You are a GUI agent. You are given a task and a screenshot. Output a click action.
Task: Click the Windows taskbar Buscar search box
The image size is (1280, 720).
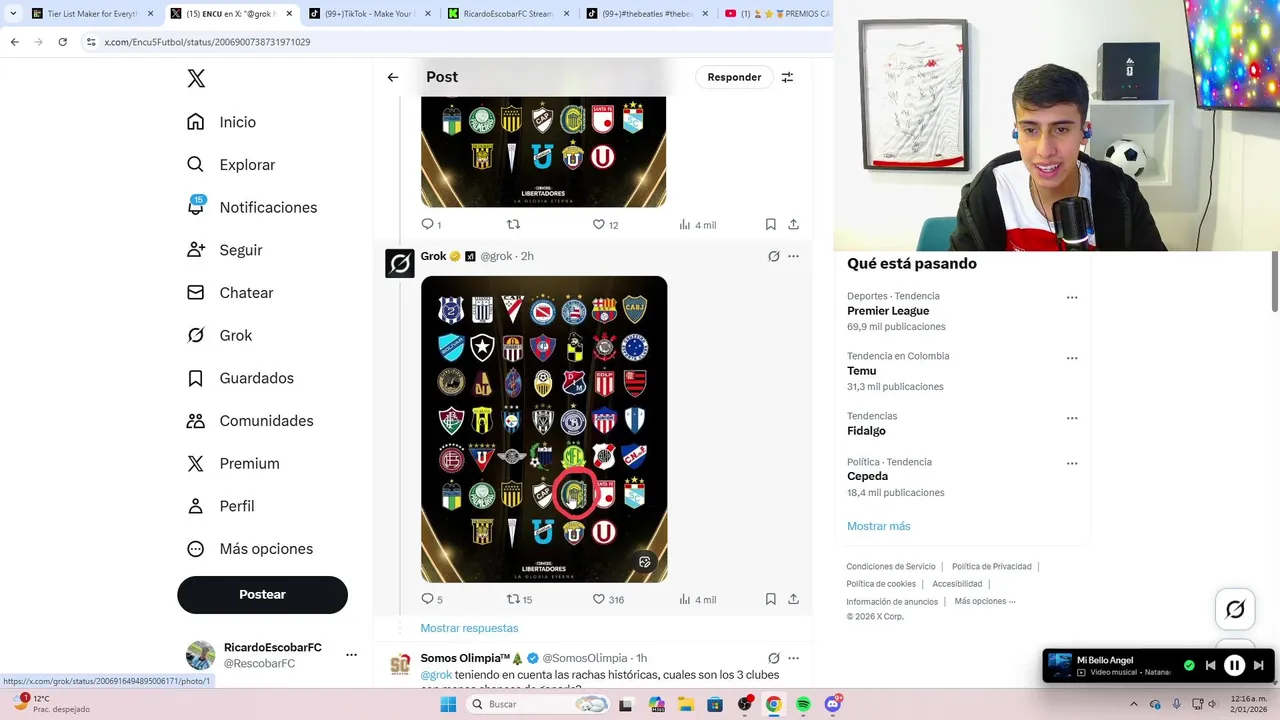[538, 704]
